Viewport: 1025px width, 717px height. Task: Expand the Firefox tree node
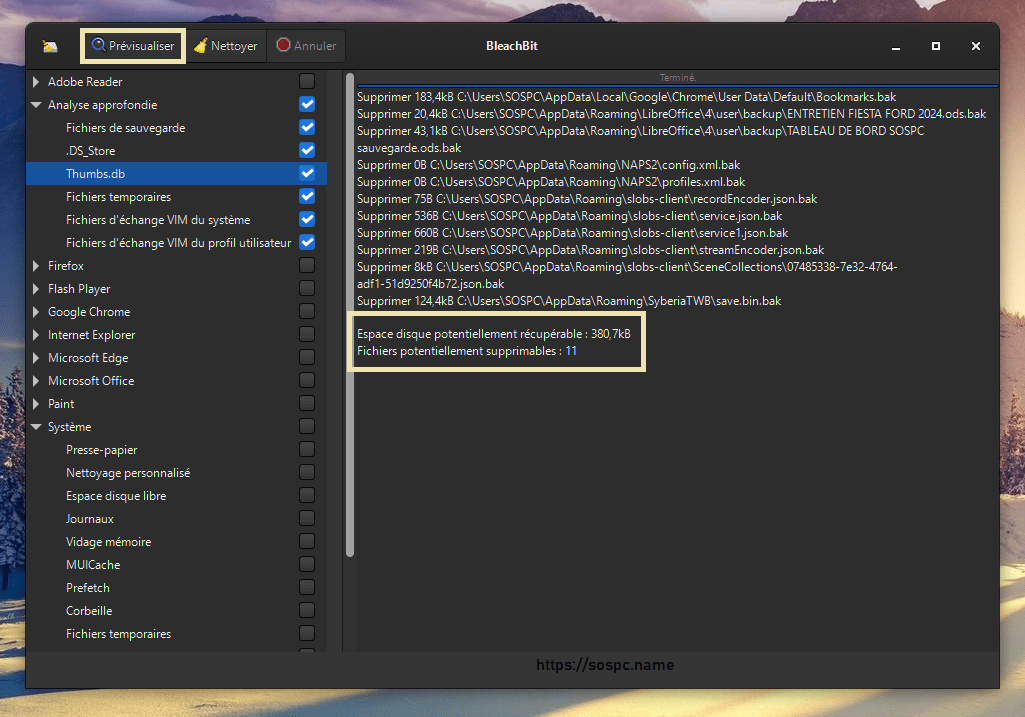click(37, 266)
